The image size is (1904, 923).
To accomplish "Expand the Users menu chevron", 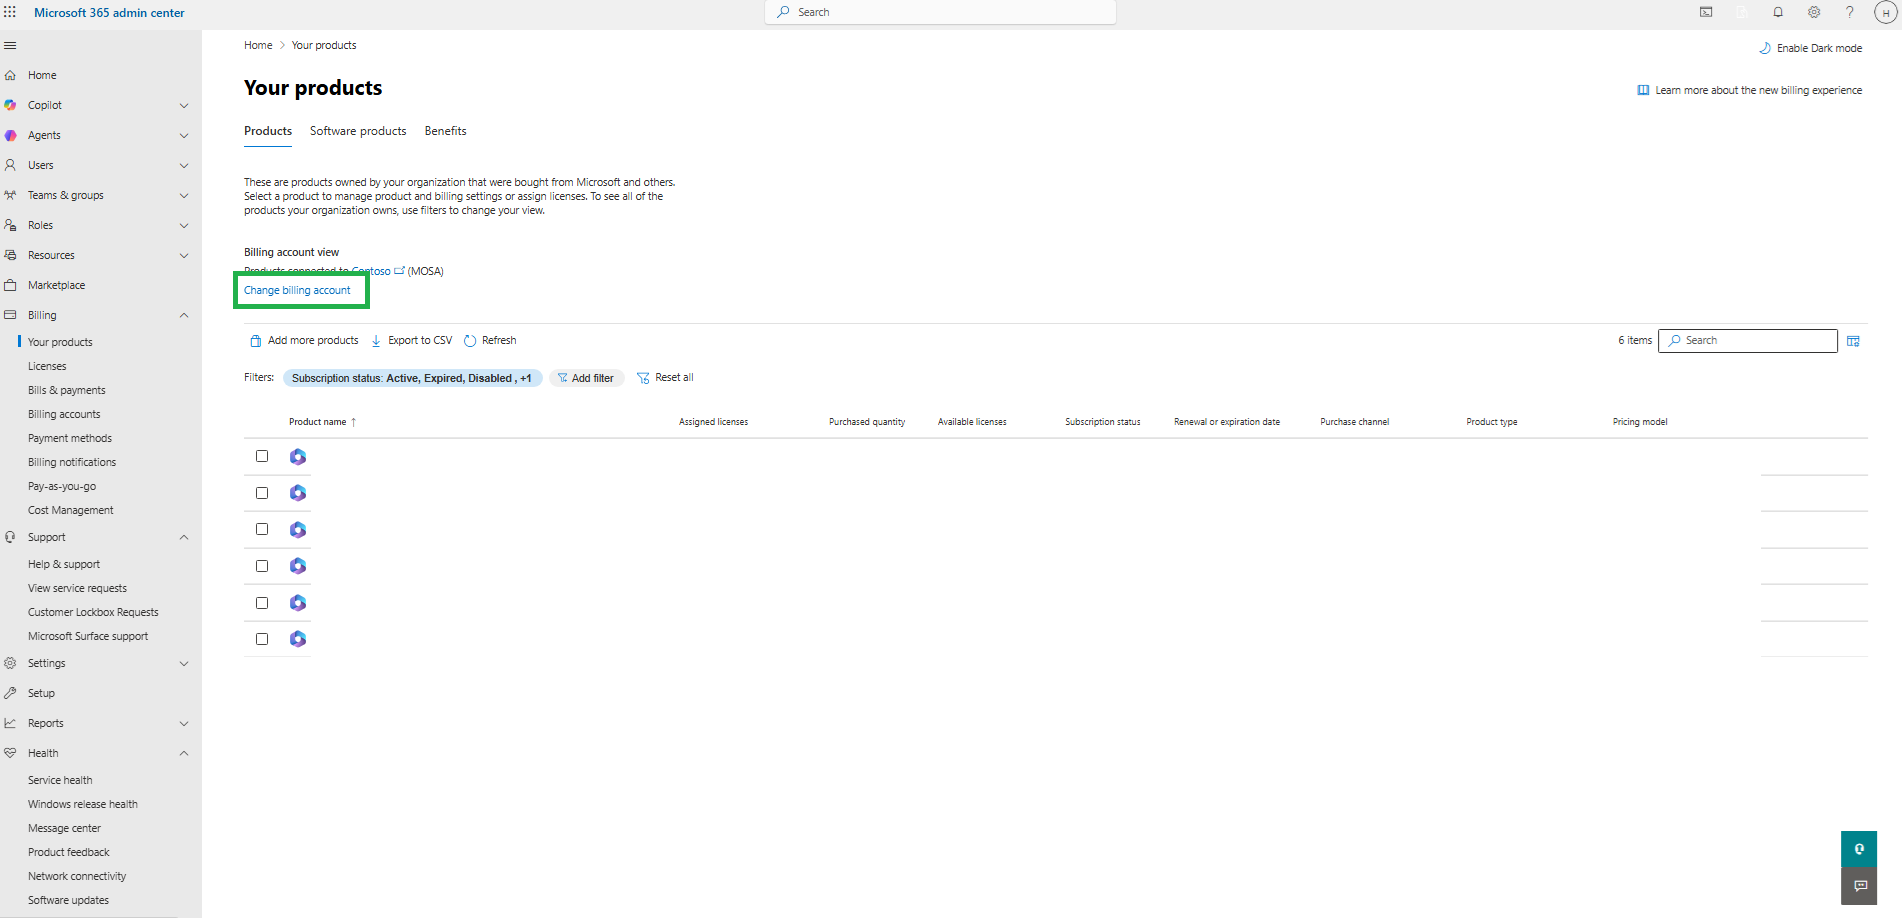I will point(184,166).
